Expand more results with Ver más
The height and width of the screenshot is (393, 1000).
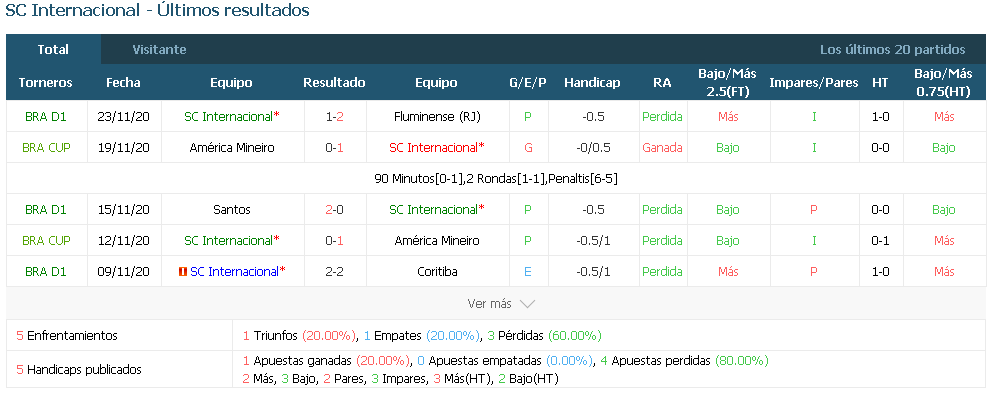click(500, 304)
